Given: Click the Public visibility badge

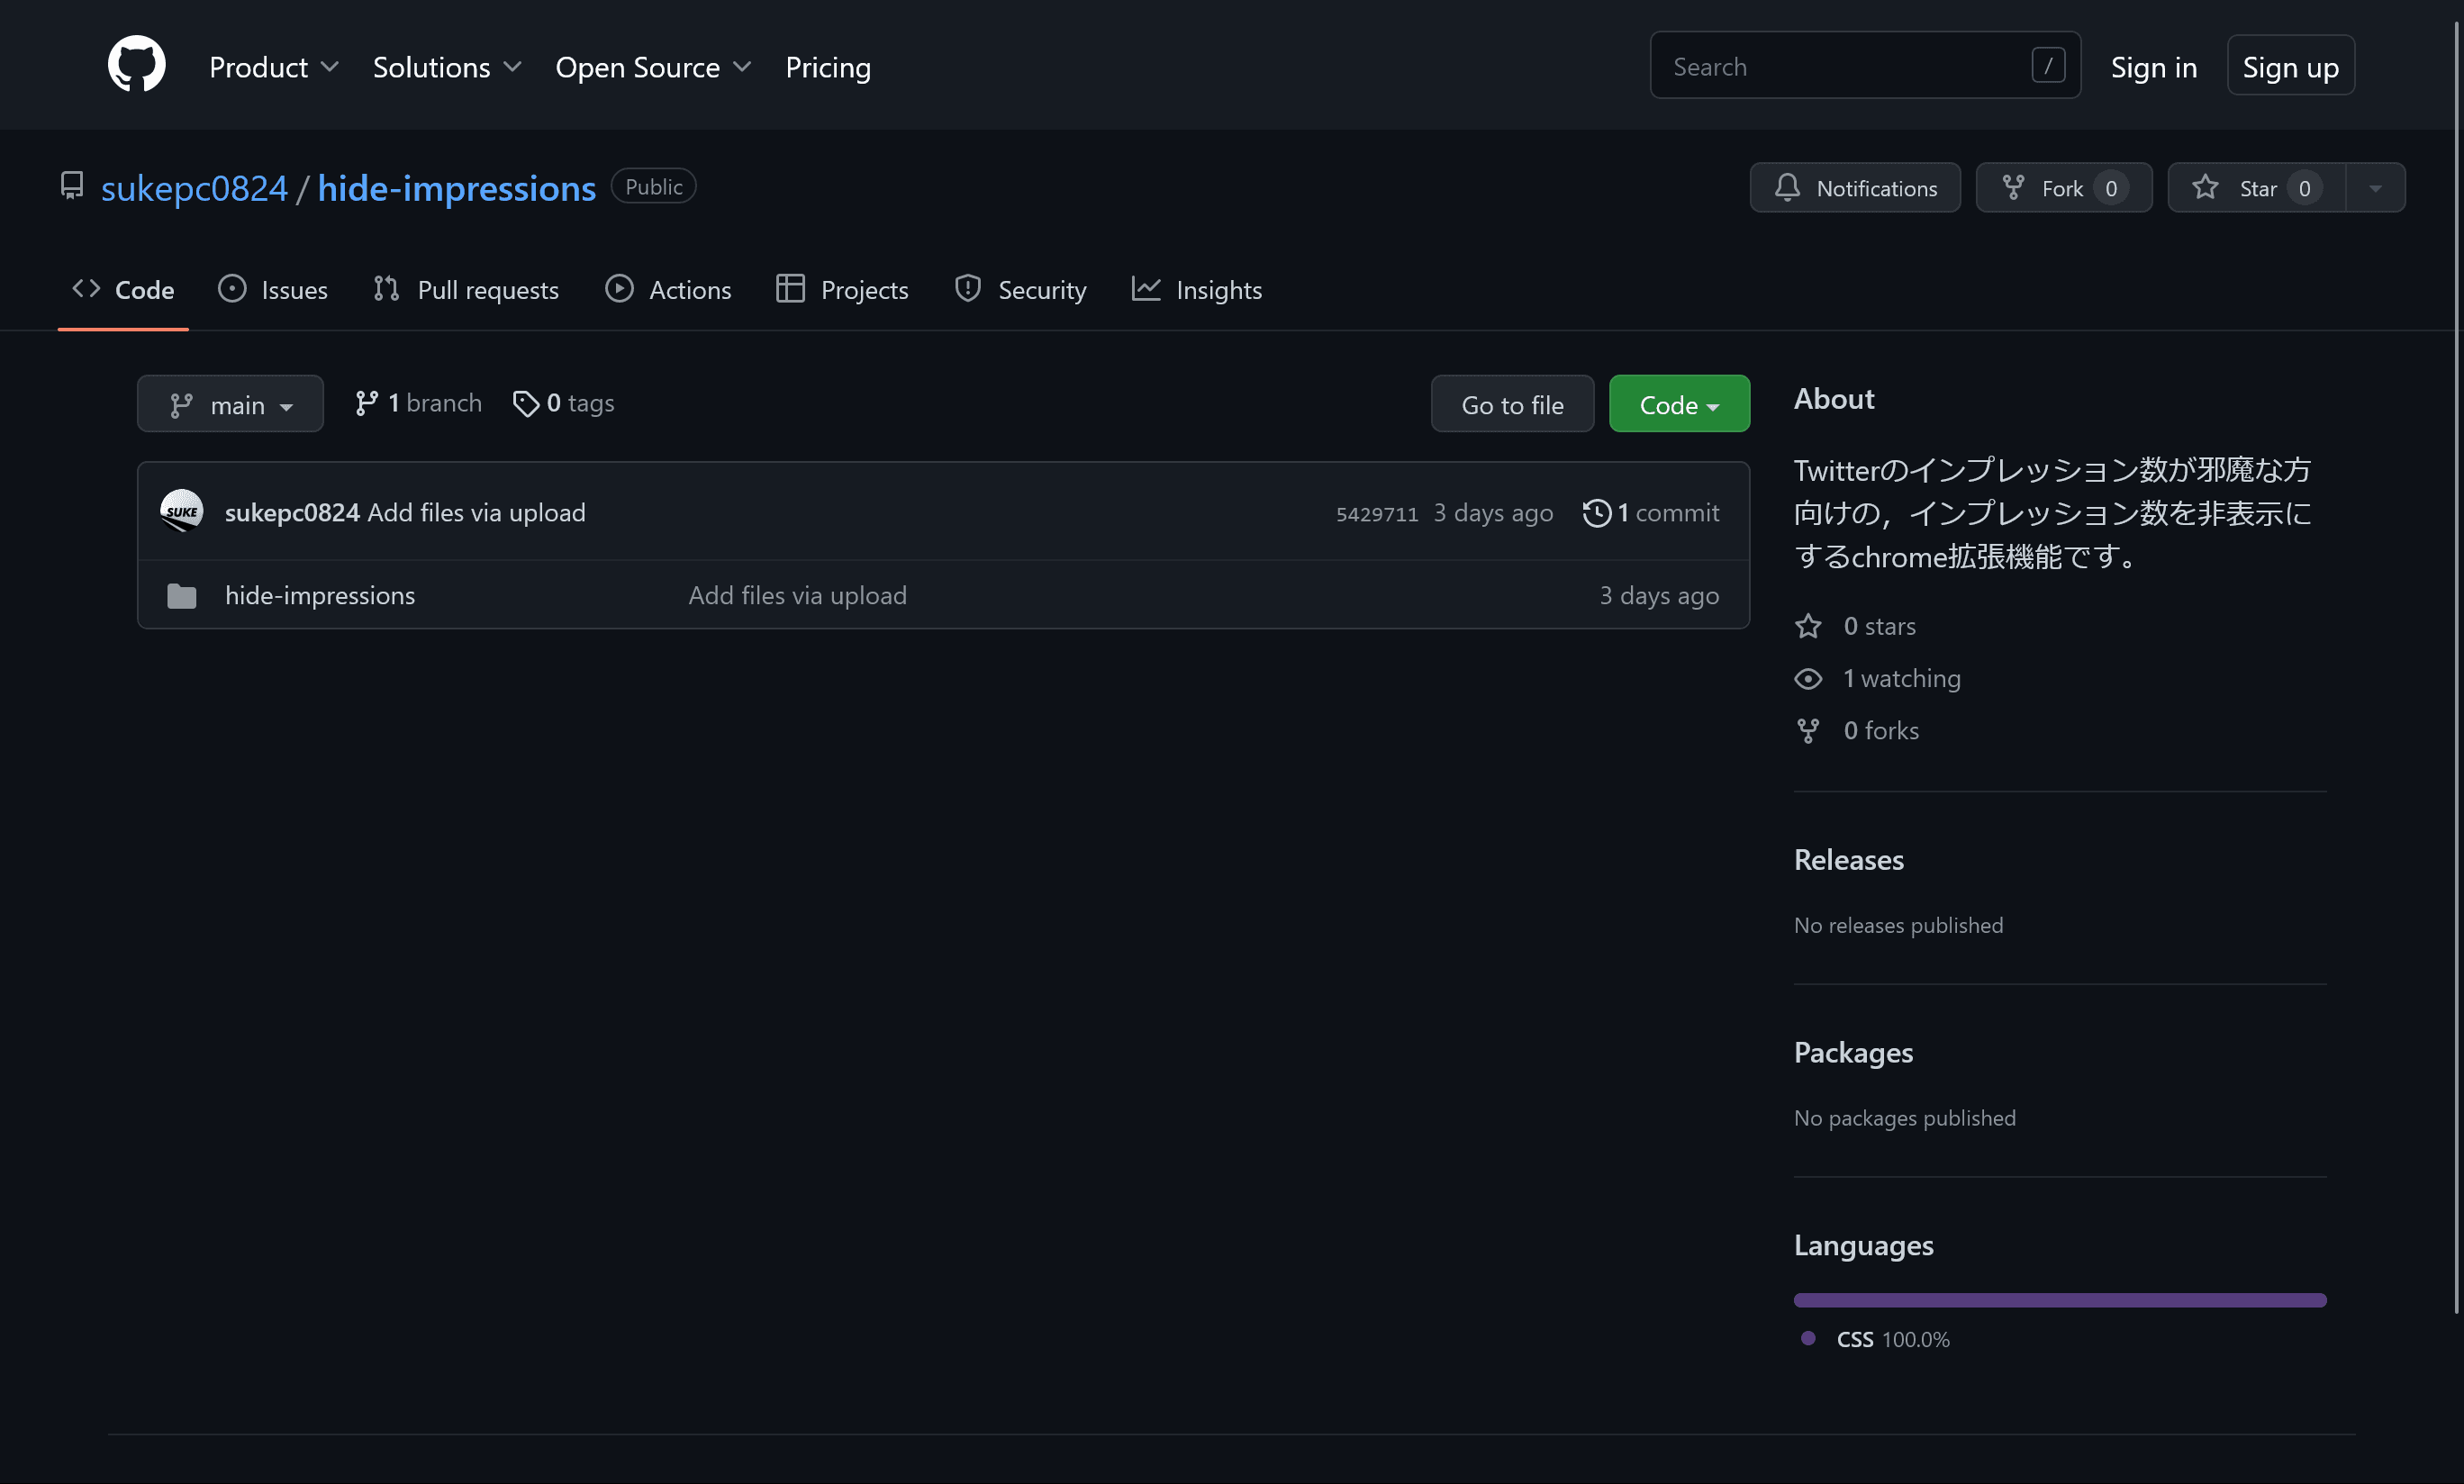Looking at the screenshot, I should tap(654, 186).
